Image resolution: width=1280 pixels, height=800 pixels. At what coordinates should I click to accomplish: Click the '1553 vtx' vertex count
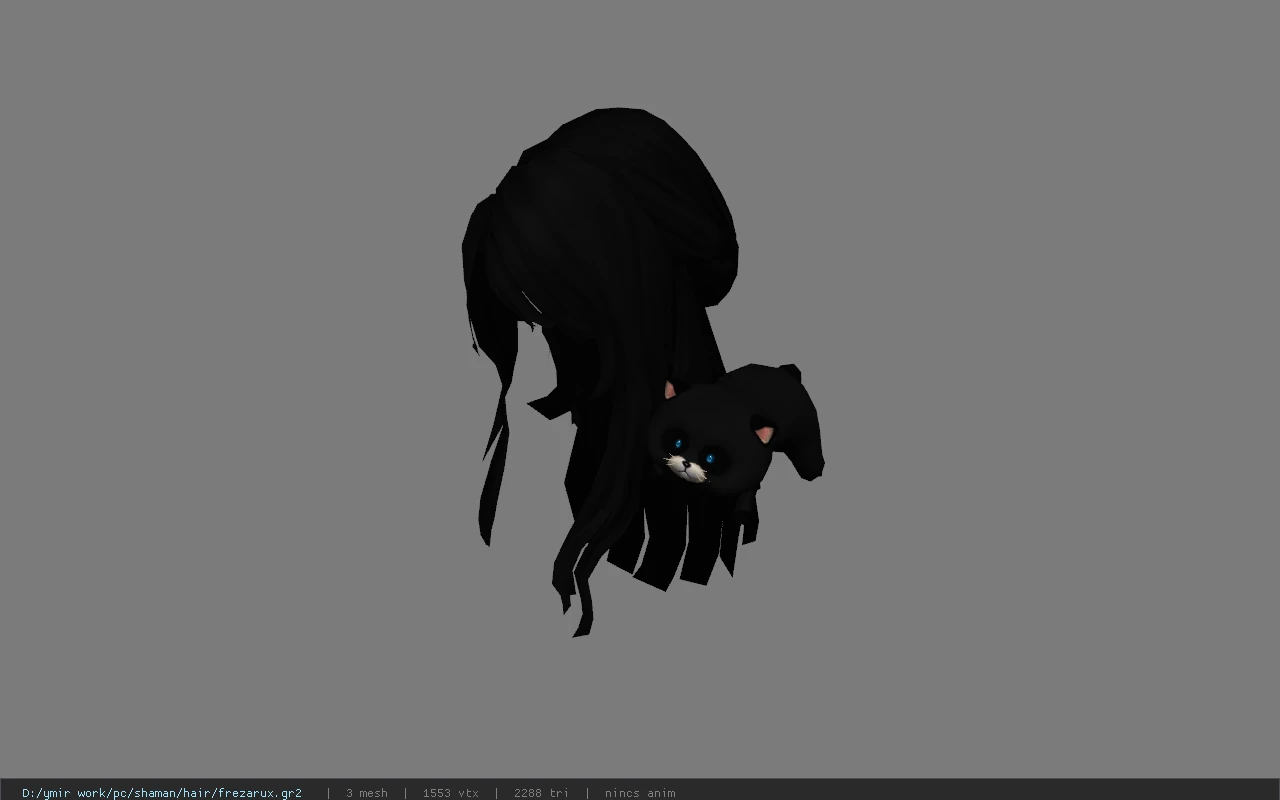point(450,793)
